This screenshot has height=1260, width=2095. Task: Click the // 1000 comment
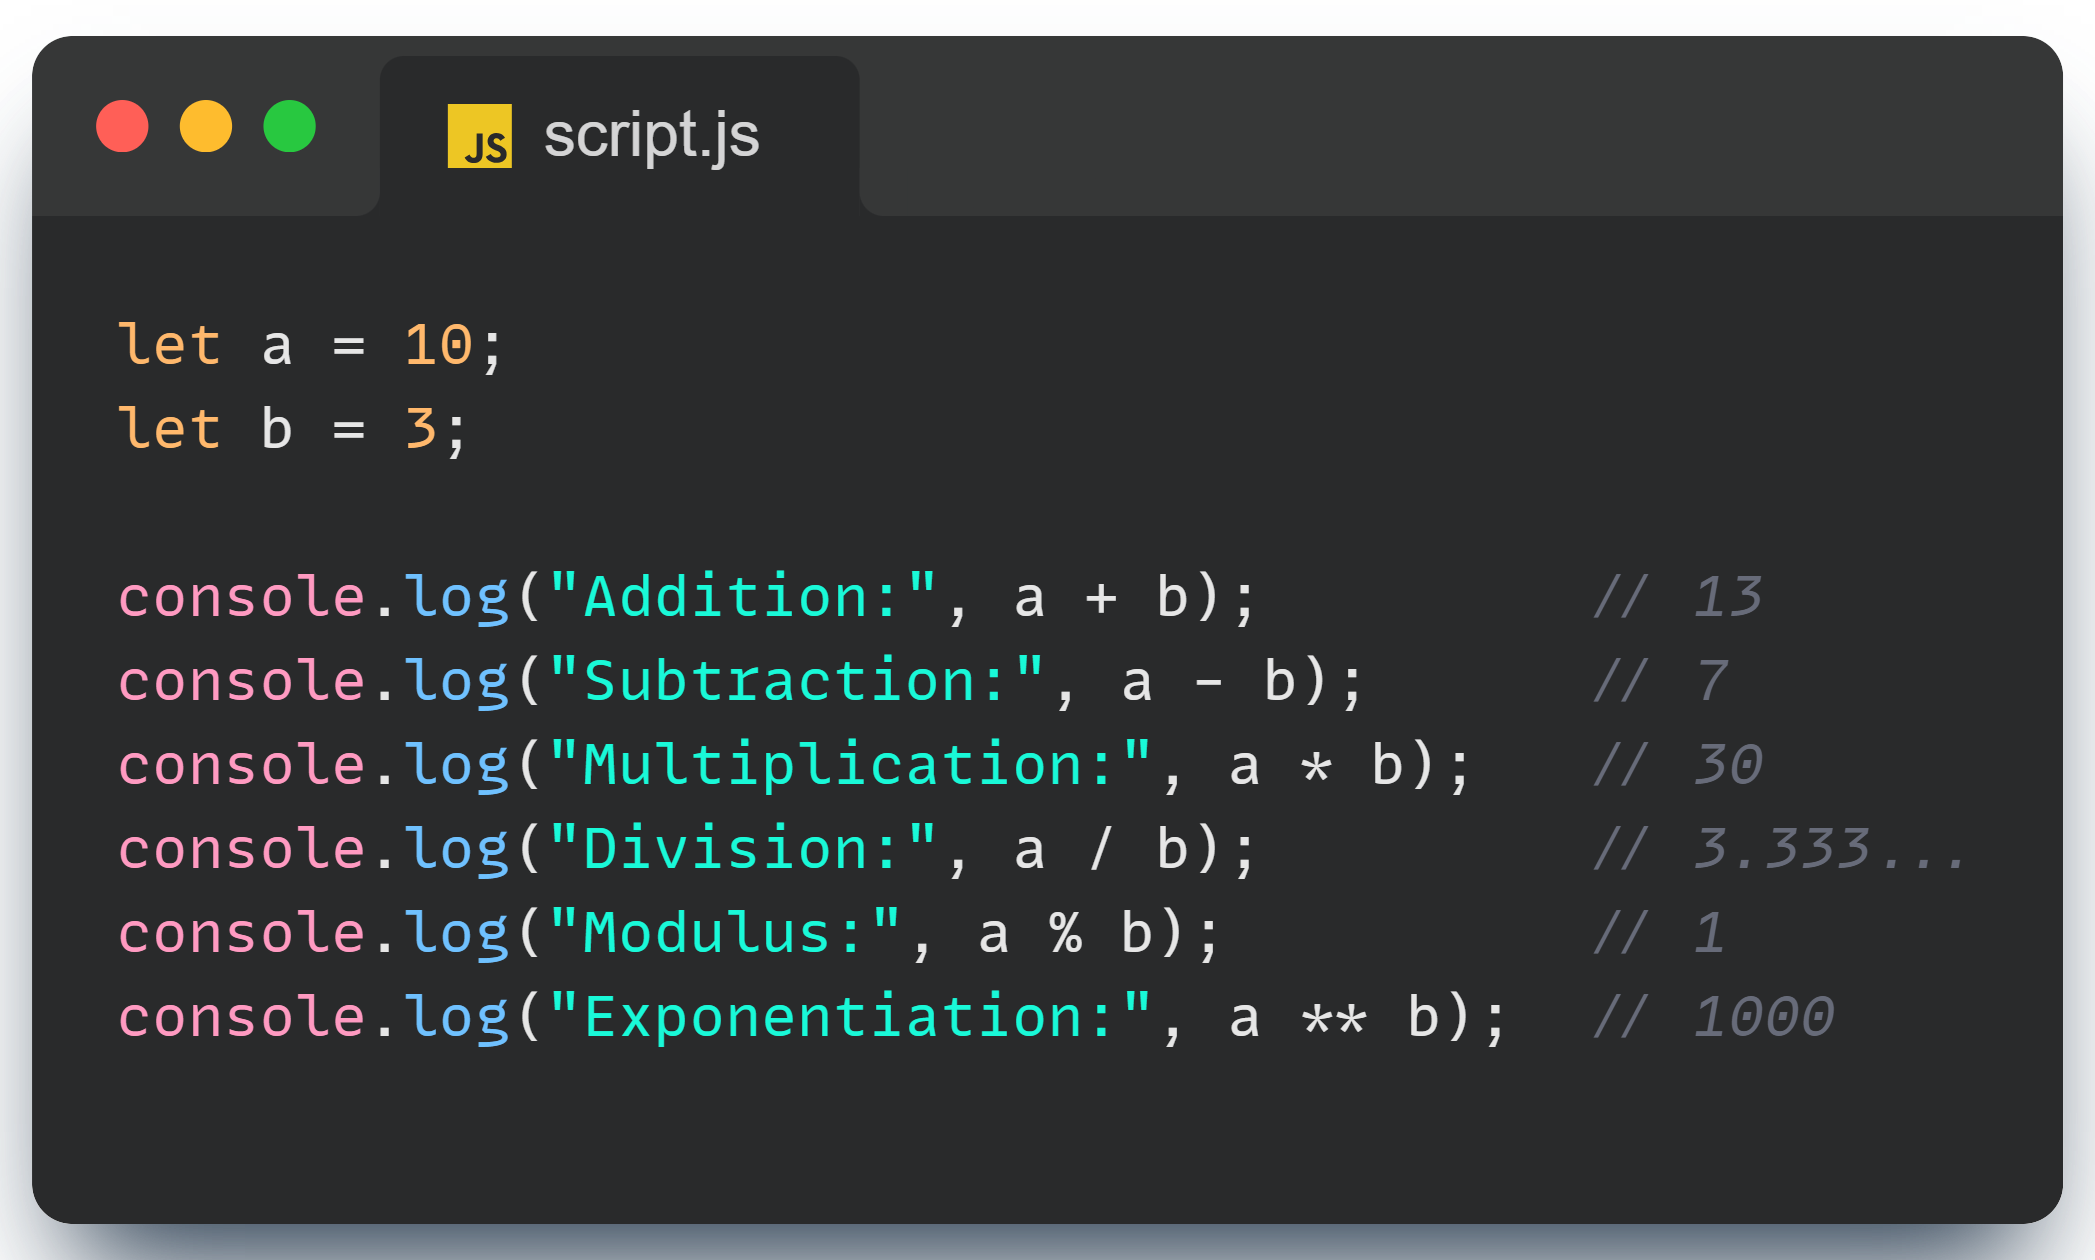(1713, 1017)
